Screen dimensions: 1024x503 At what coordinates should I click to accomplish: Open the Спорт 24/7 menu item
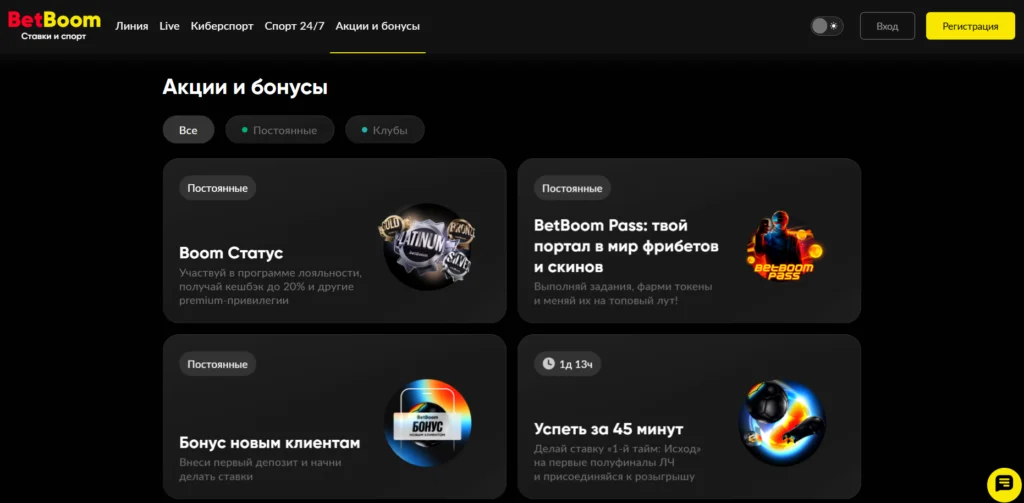click(x=295, y=26)
